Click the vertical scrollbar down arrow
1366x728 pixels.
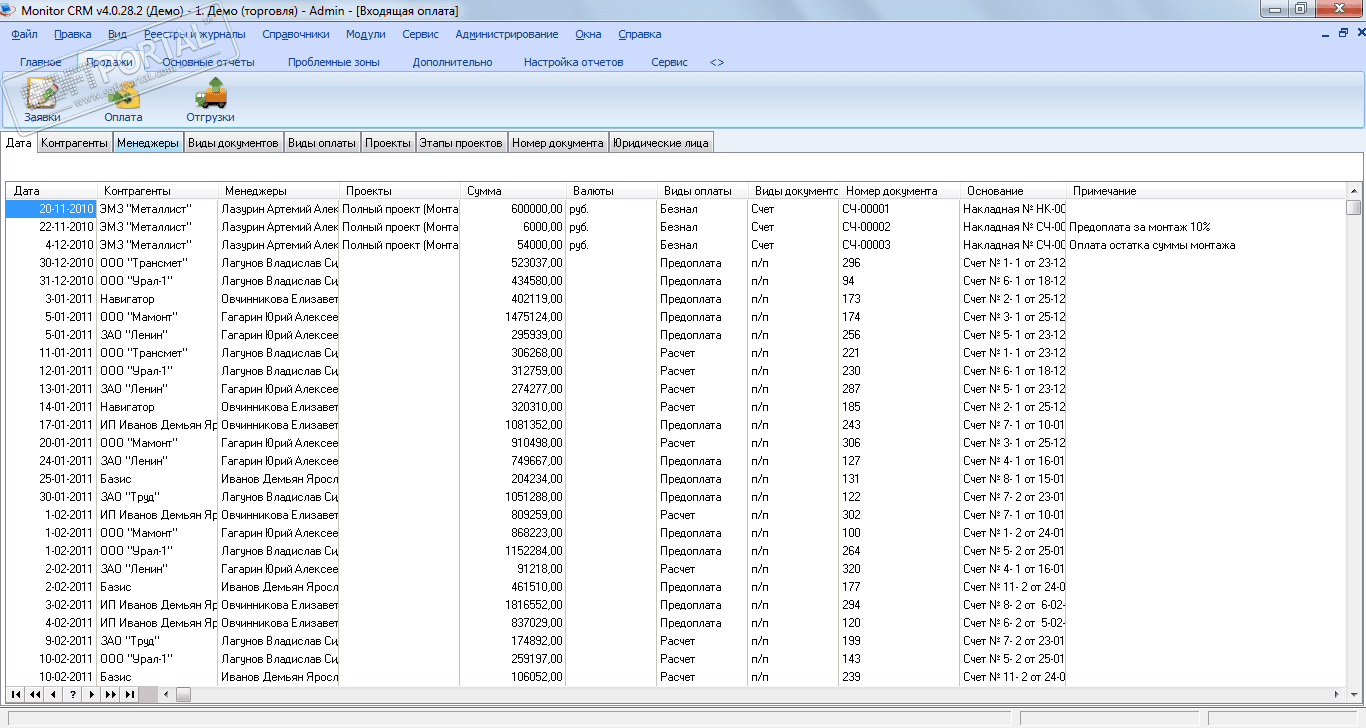click(1353, 694)
